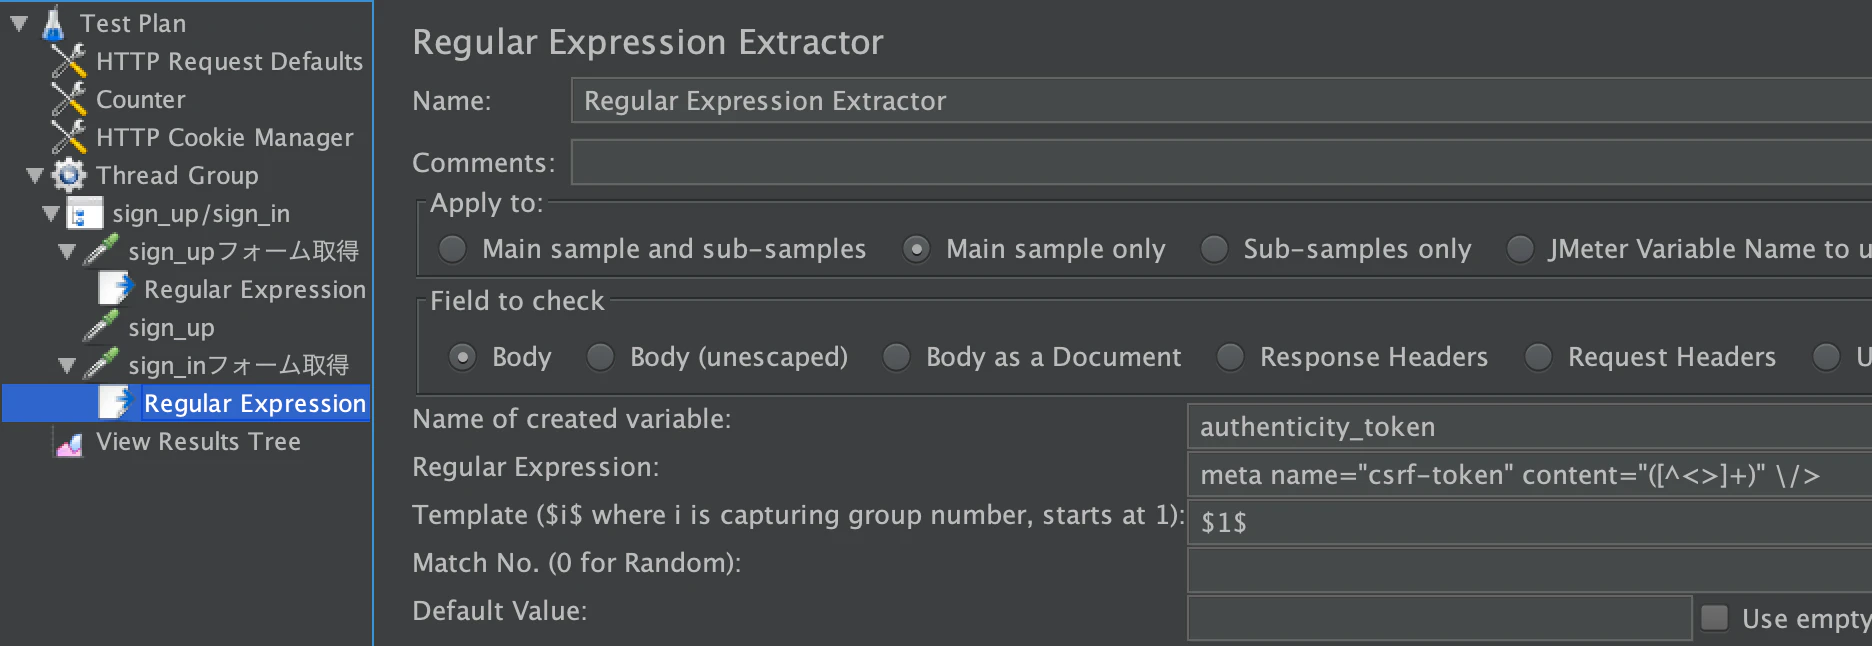Collapse the Test Plan tree node

point(19,23)
